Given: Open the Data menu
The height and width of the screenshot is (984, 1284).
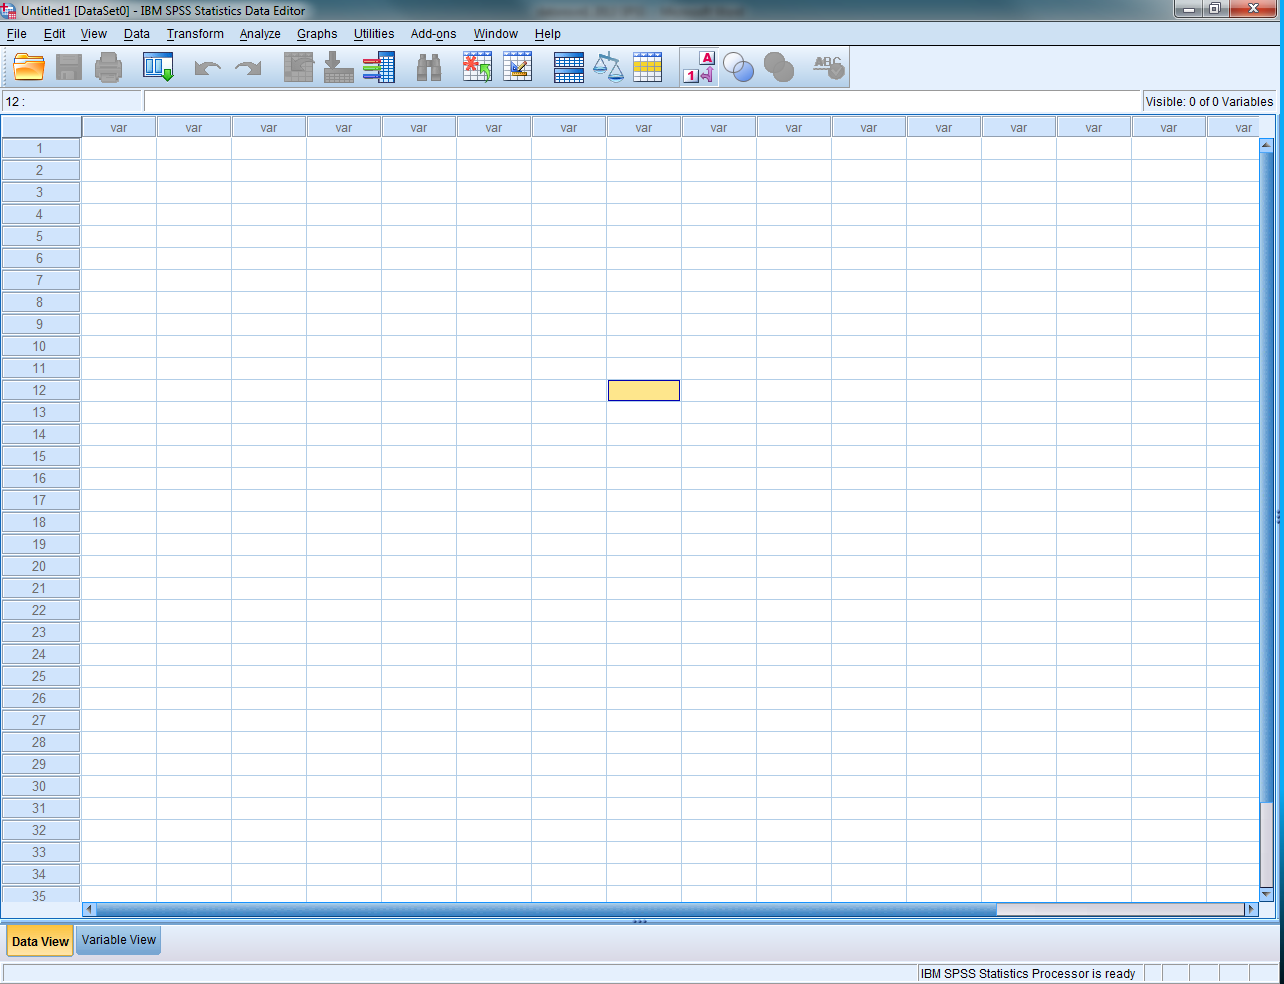Looking at the screenshot, I should coord(137,34).
